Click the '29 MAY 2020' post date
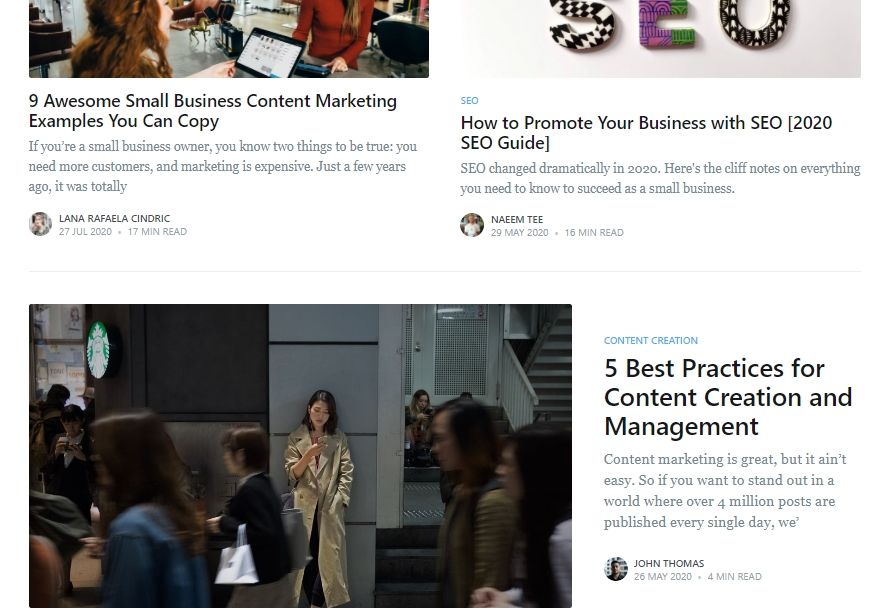This screenshot has width=888, height=613. pos(519,233)
